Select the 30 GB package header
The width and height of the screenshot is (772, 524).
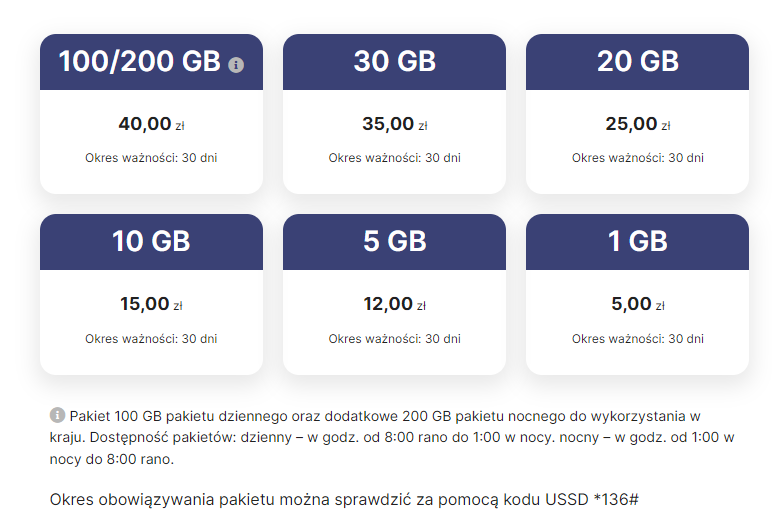(394, 62)
